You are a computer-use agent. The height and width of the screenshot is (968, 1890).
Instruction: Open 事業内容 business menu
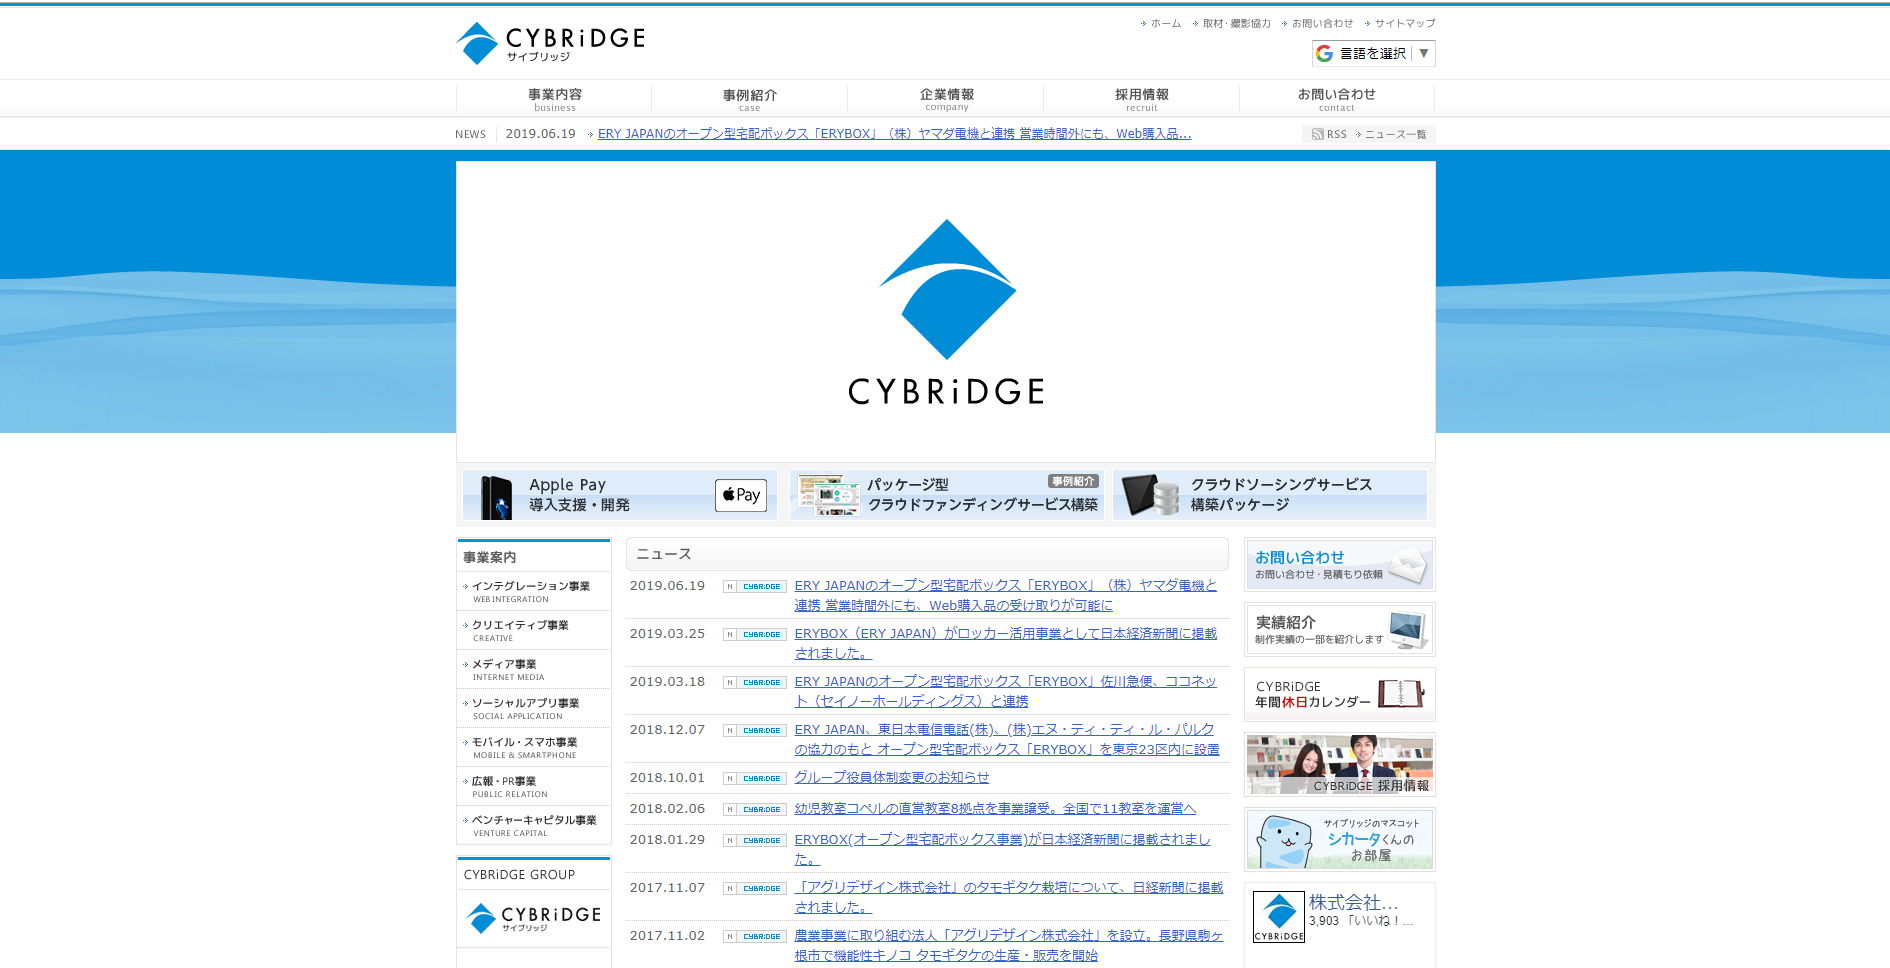pyautogui.click(x=554, y=99)
